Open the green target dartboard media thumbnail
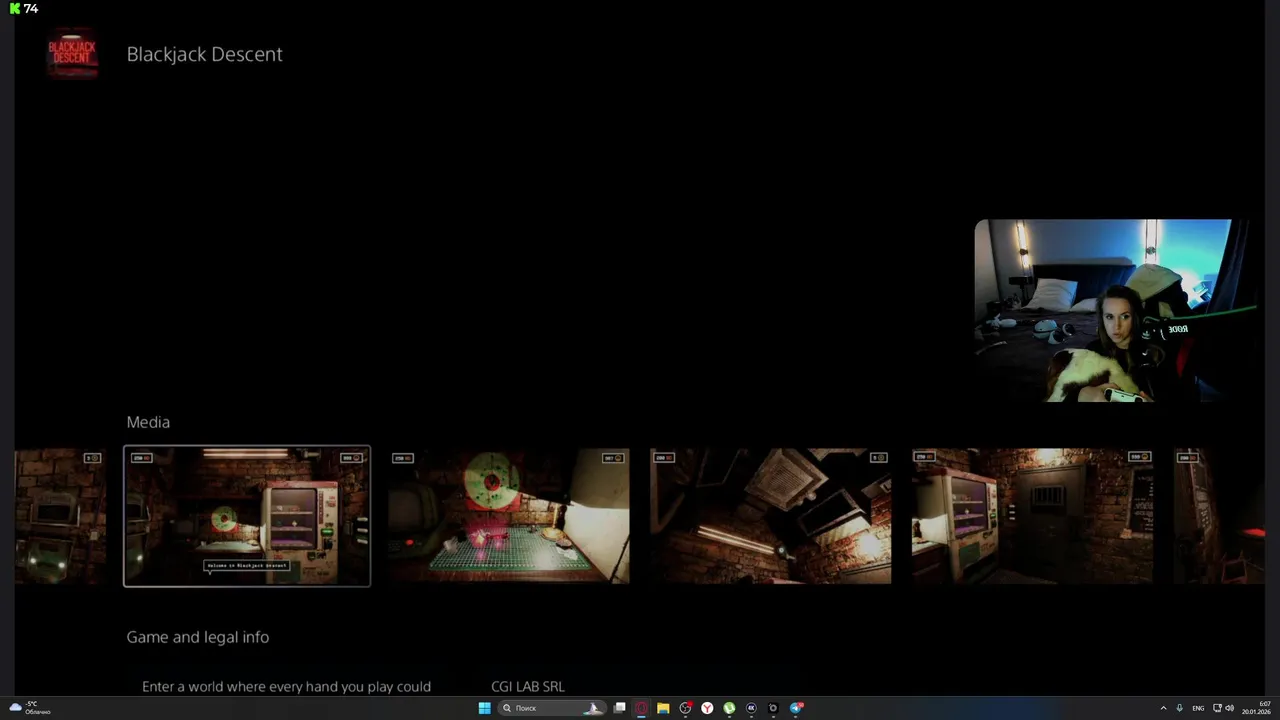Screen dimensions: 1280x720 (509, 516)
